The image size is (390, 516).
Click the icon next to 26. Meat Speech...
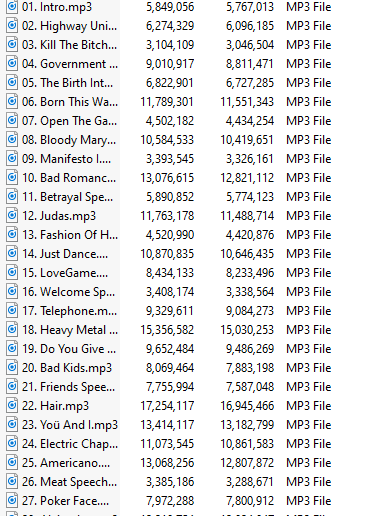coord(12,481)
